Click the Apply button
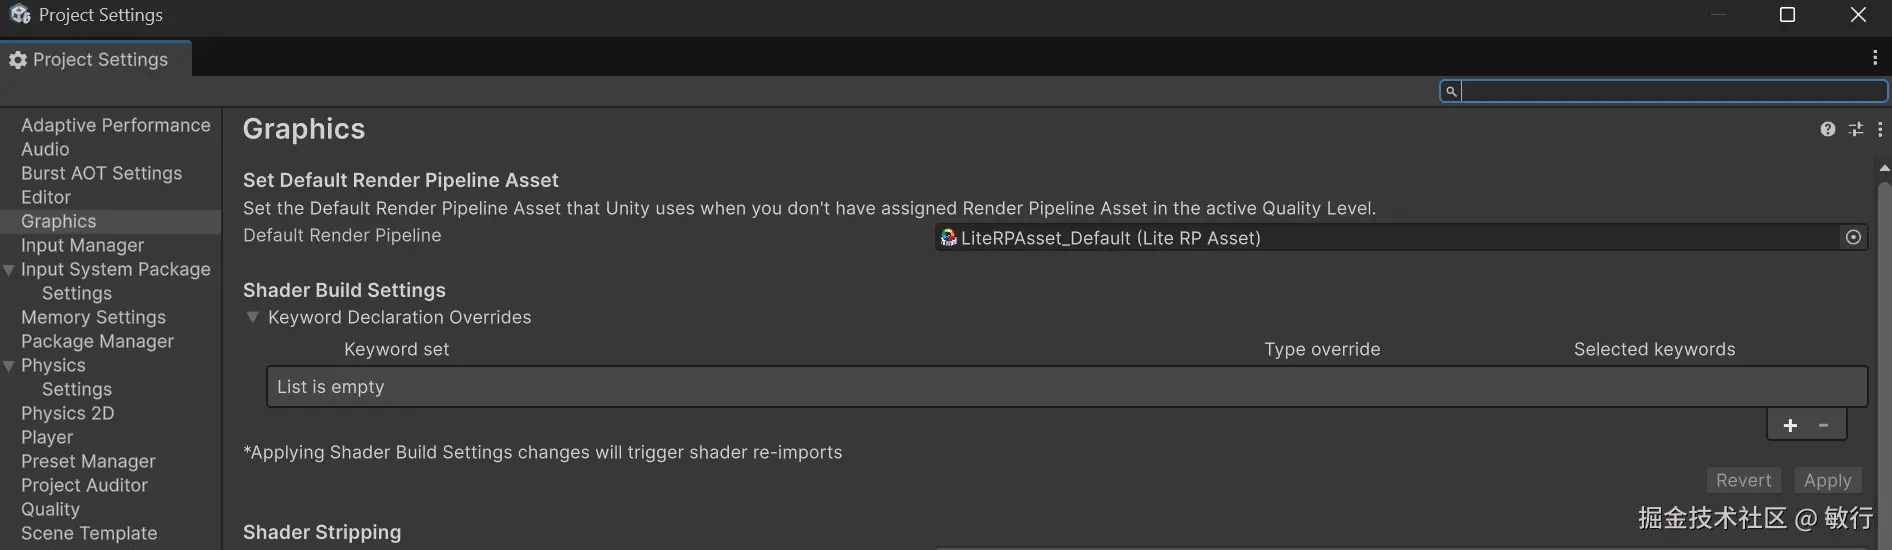1892x550 pixels. point(1827,480)
